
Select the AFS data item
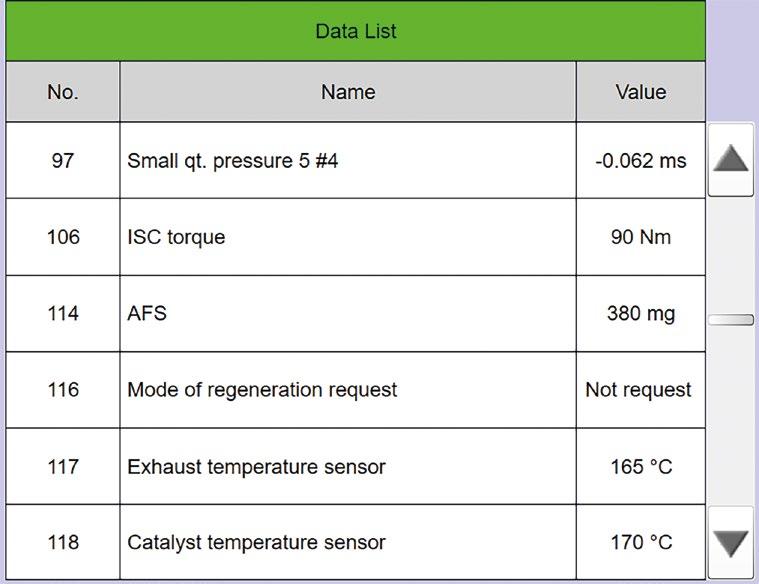click(x=347, y=313)
